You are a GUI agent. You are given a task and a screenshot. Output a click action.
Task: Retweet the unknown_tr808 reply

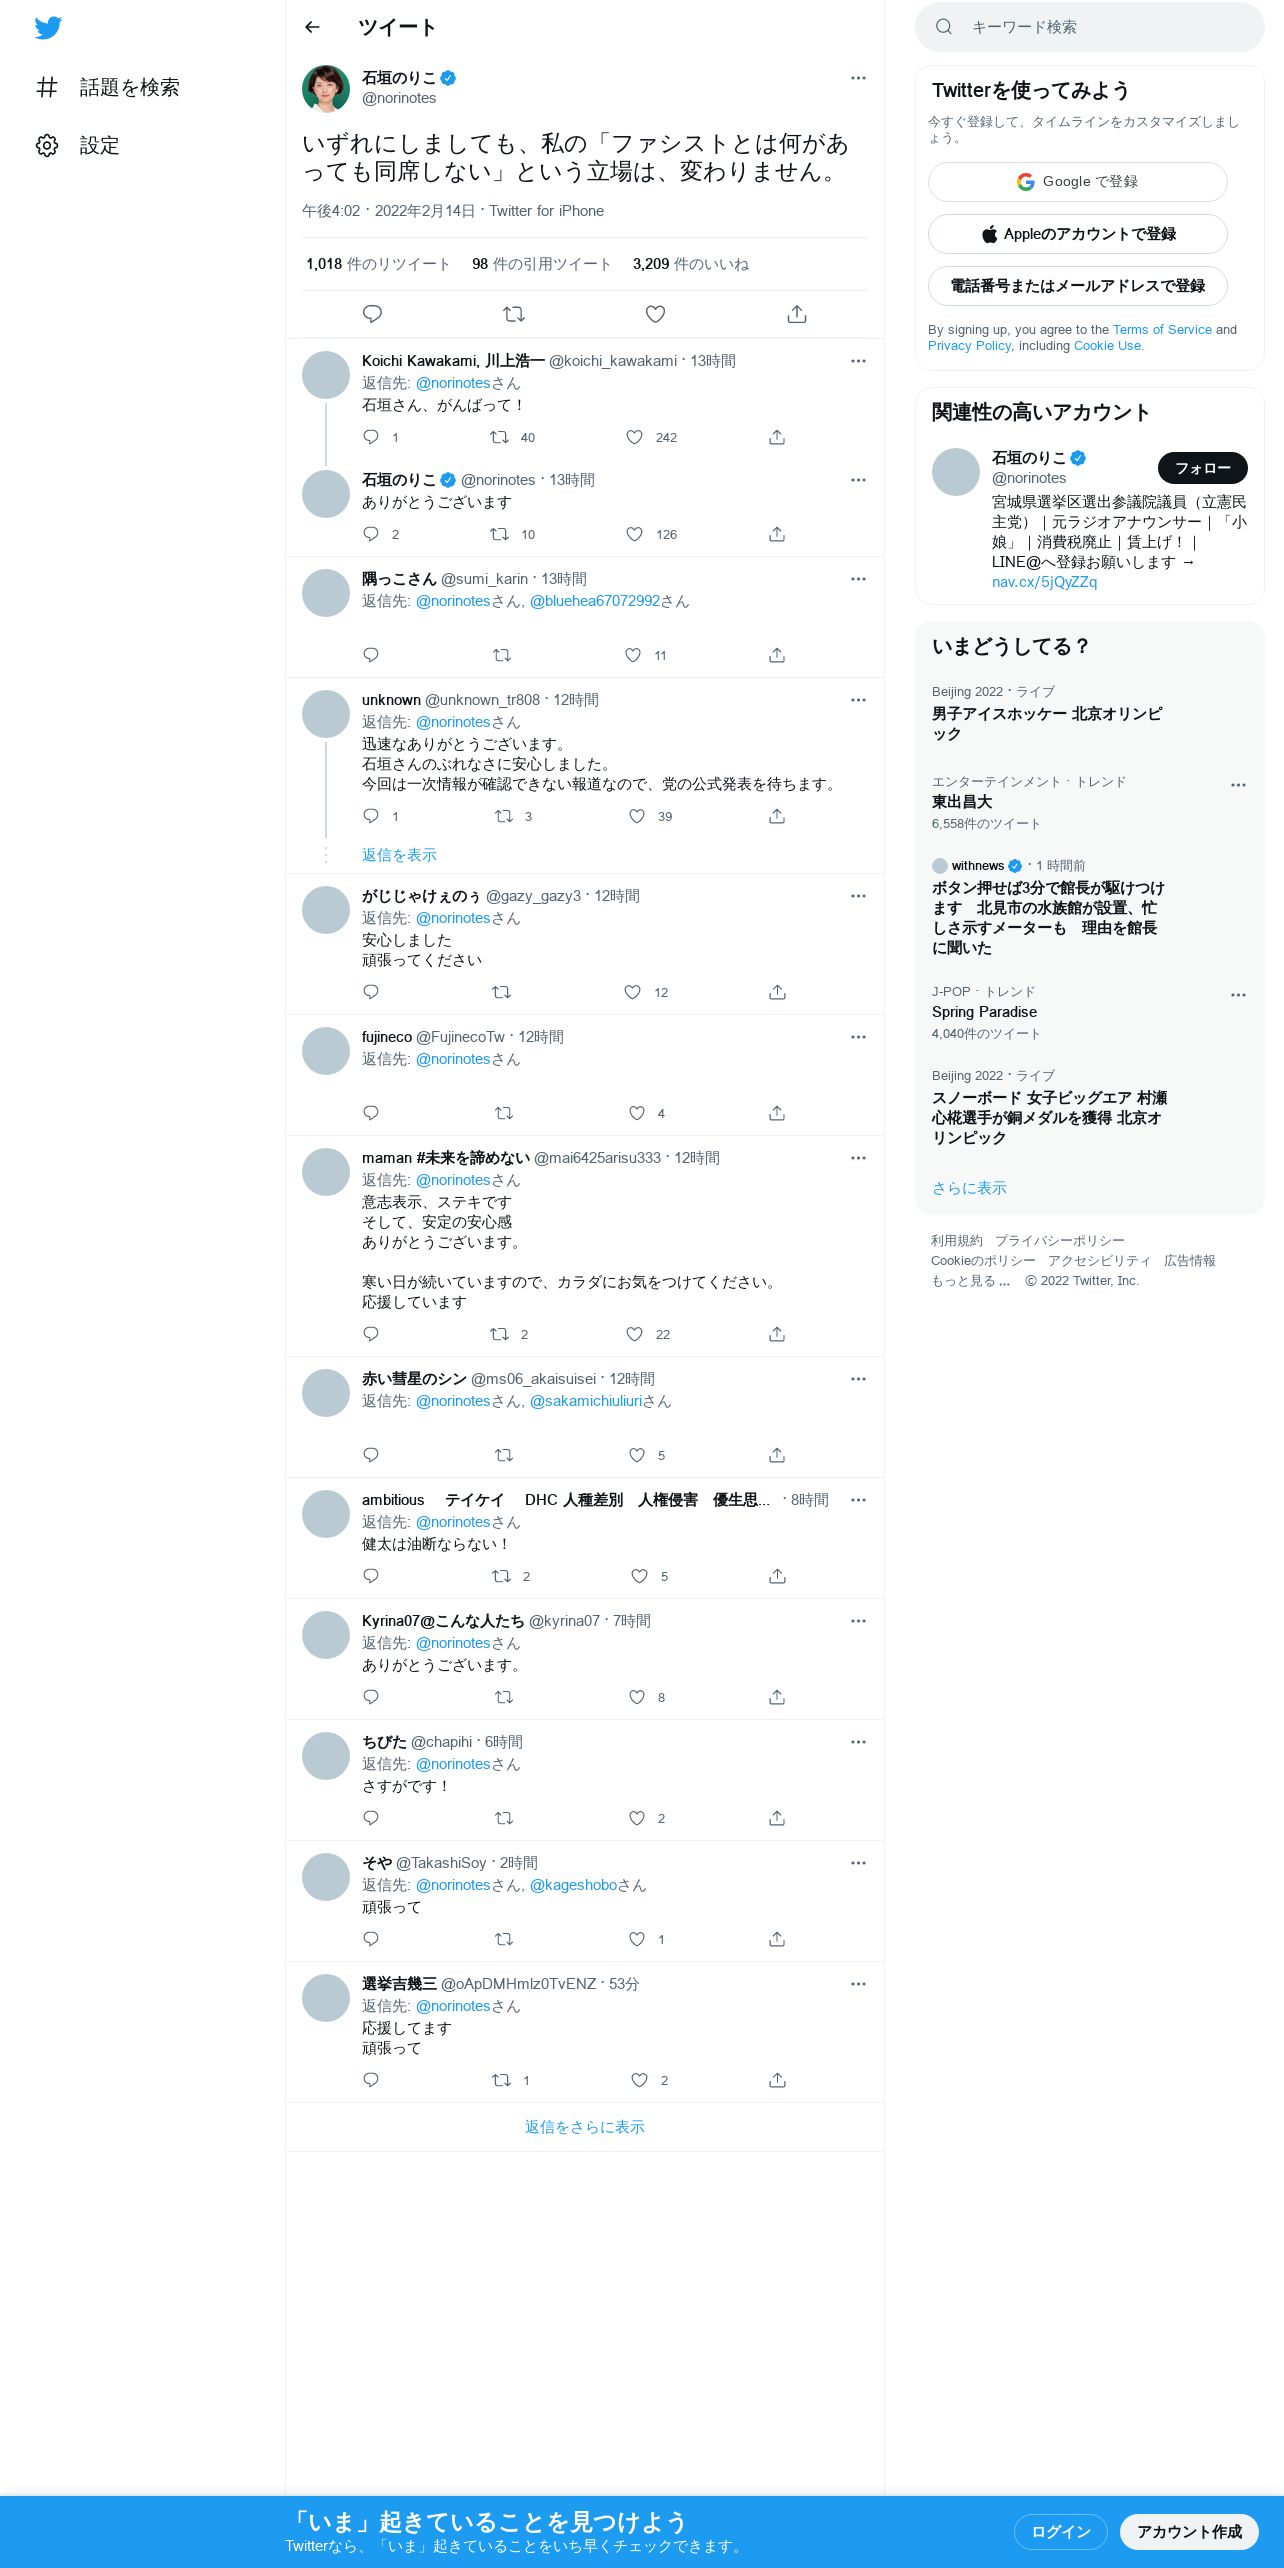point(504,816)
